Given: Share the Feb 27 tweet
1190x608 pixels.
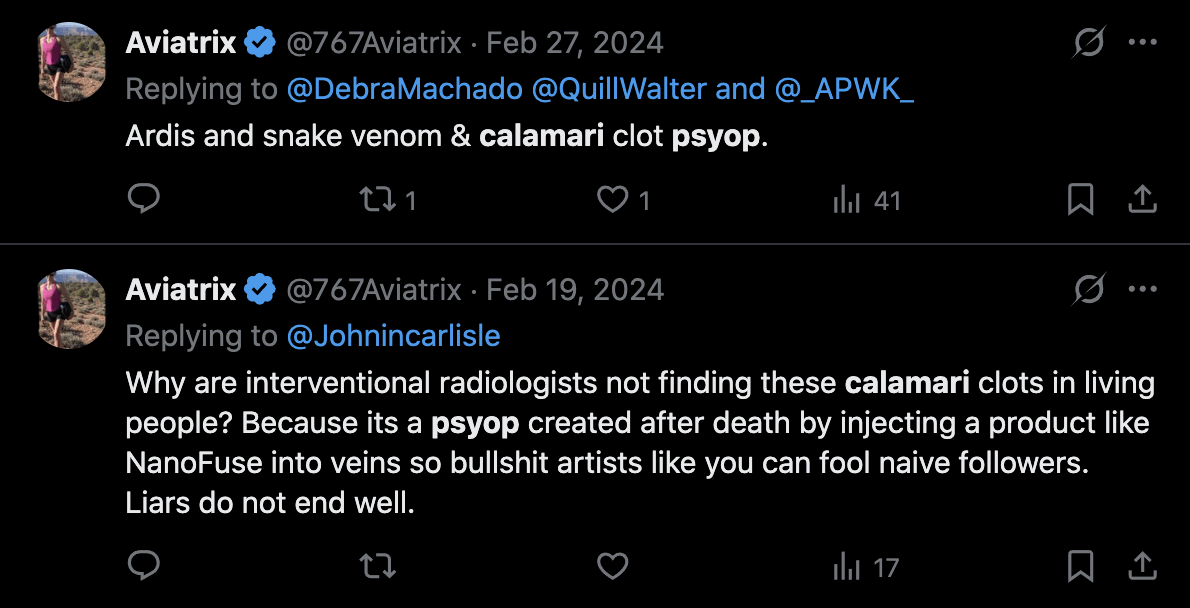Looking at the screenshot, I should pos(1141,200).
